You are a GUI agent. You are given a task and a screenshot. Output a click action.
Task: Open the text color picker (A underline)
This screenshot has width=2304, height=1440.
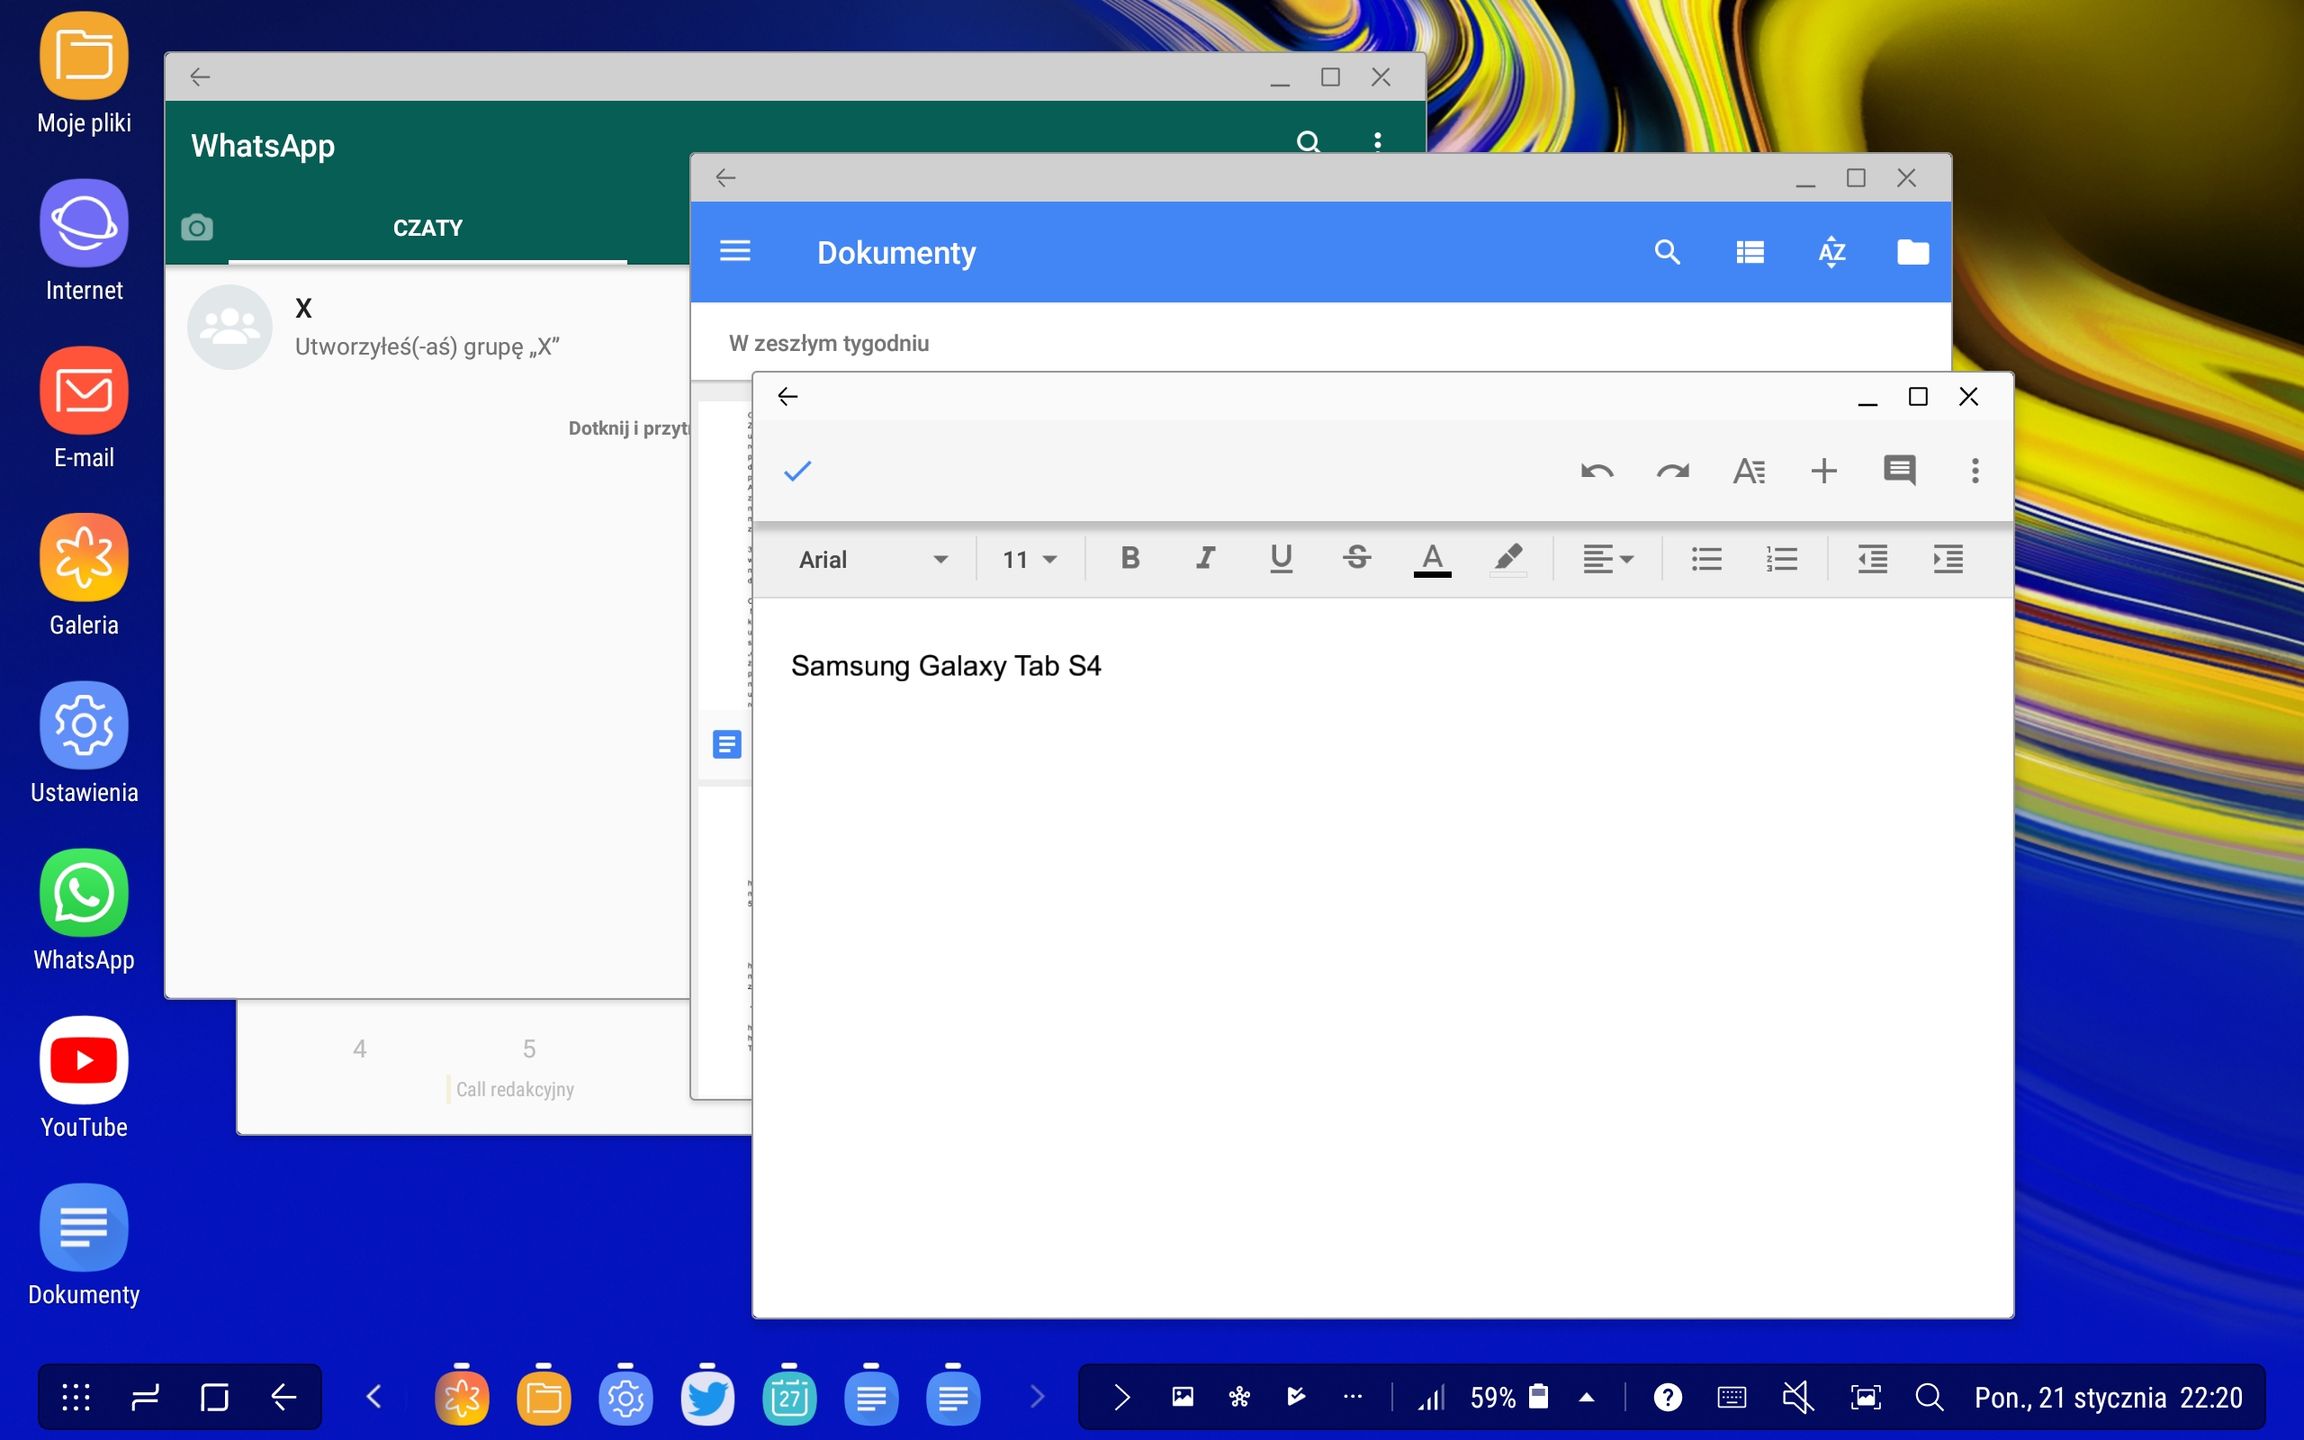tap(1432, 559)
